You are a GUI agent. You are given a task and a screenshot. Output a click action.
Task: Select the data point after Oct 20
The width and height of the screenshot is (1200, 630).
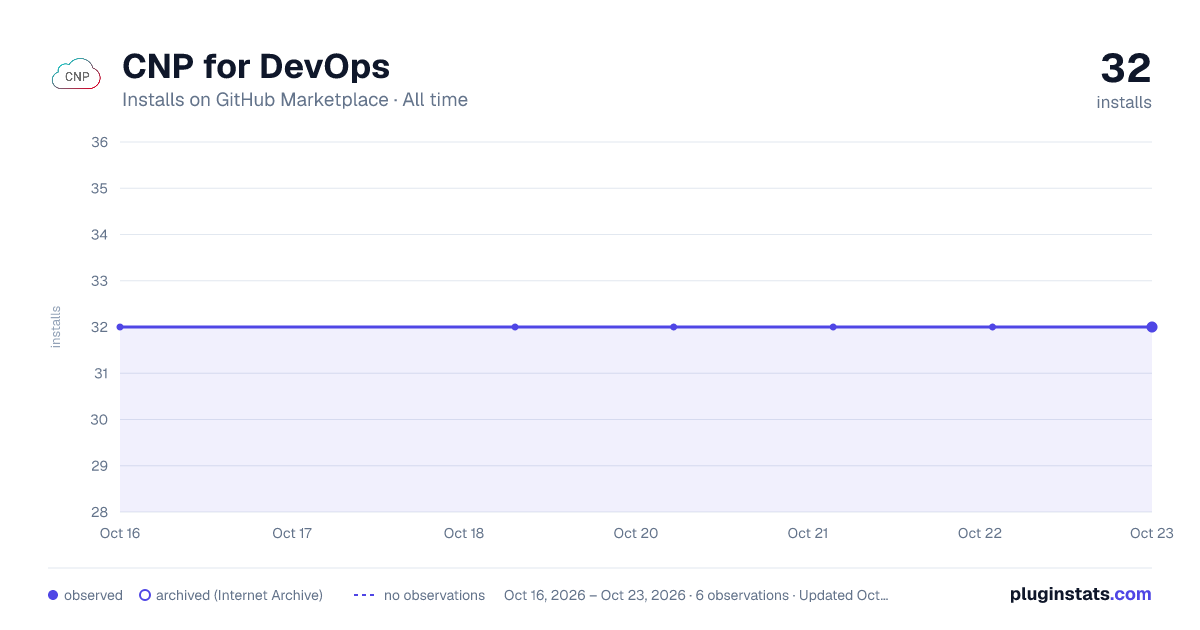674,327
